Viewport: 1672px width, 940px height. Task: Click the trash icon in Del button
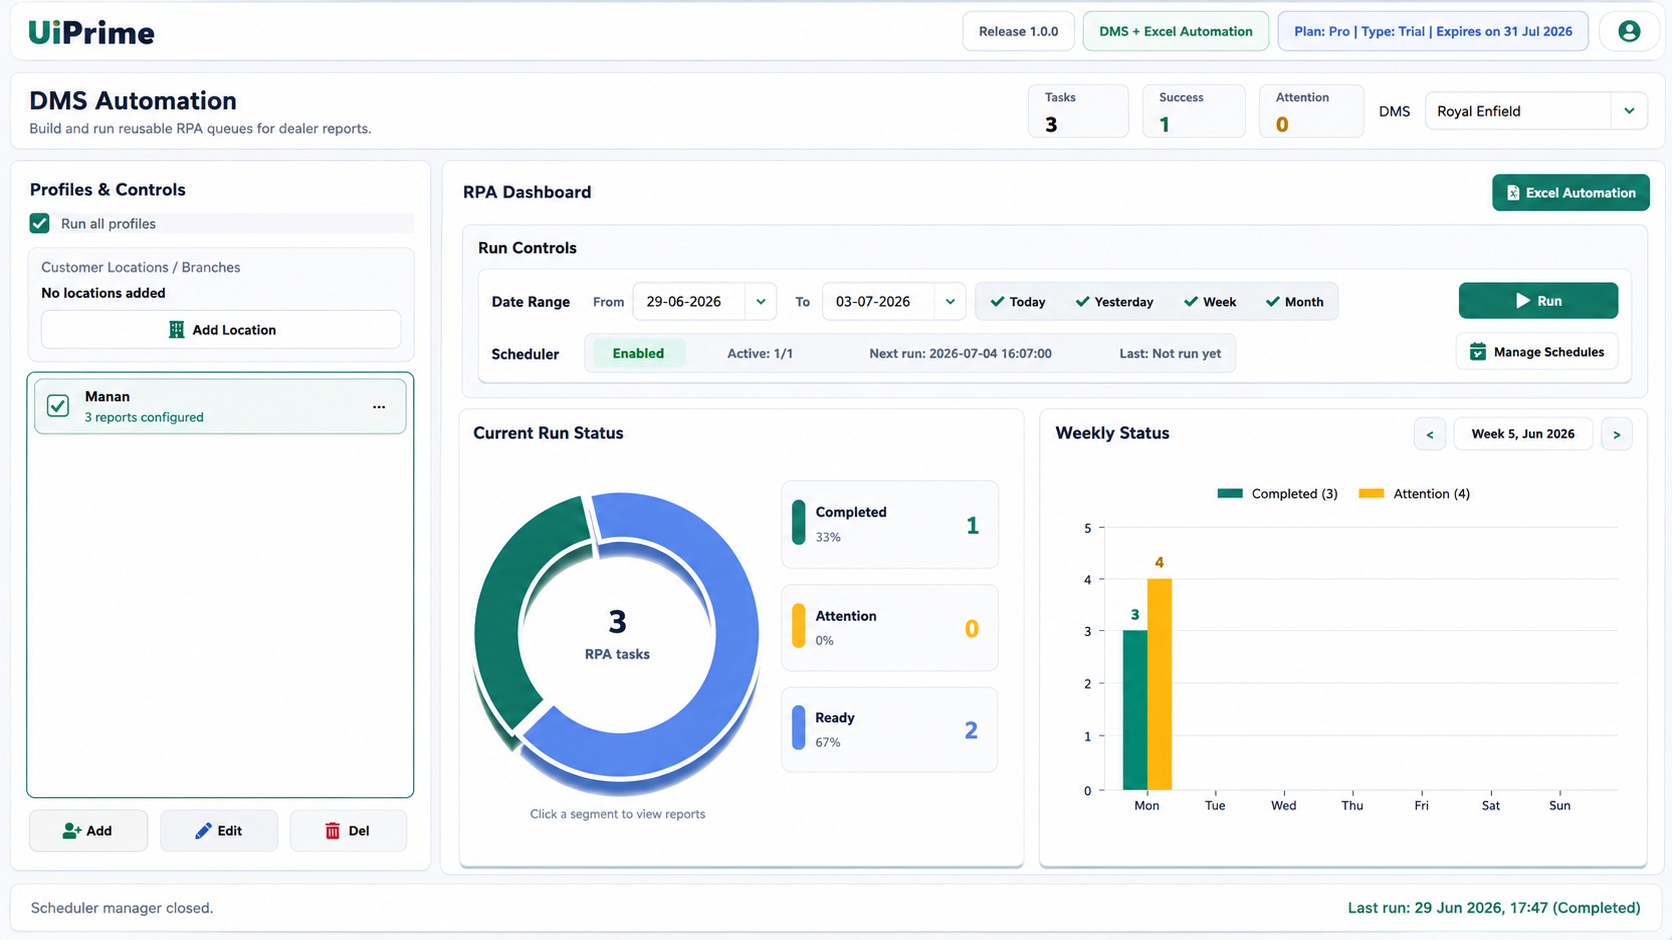[332, 831]
